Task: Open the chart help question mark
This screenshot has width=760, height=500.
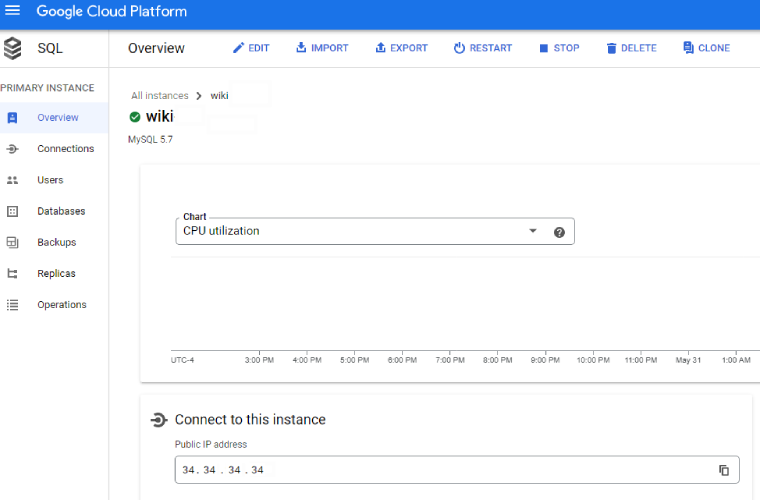Action: tap(559, 233)
